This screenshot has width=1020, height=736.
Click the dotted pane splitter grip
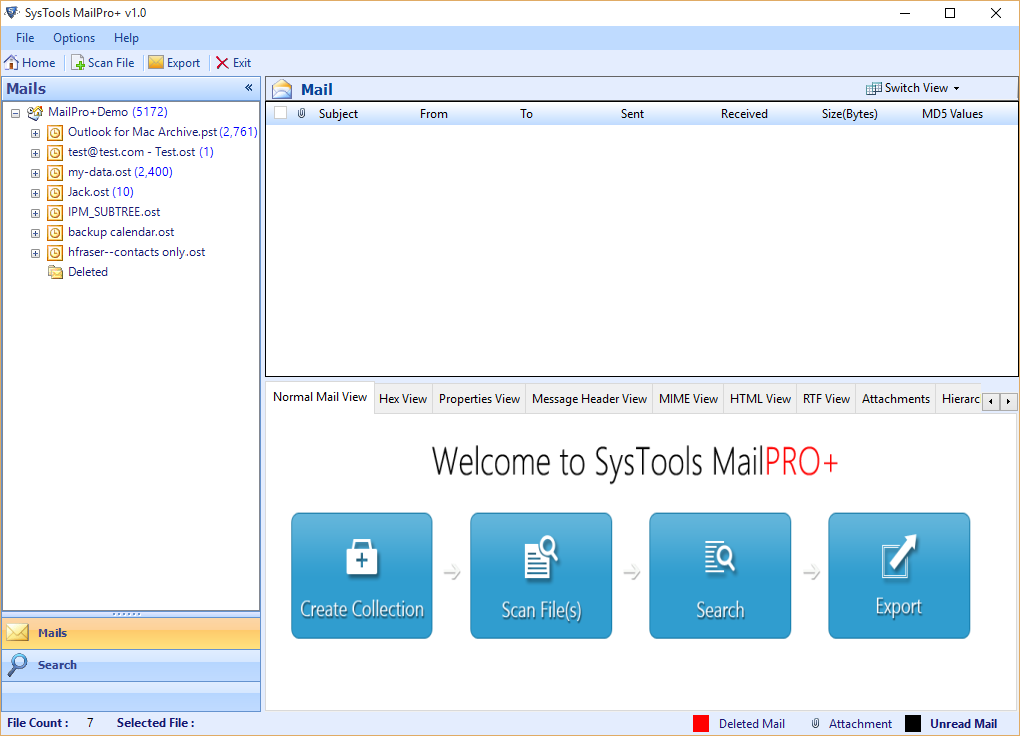[126, 614]
